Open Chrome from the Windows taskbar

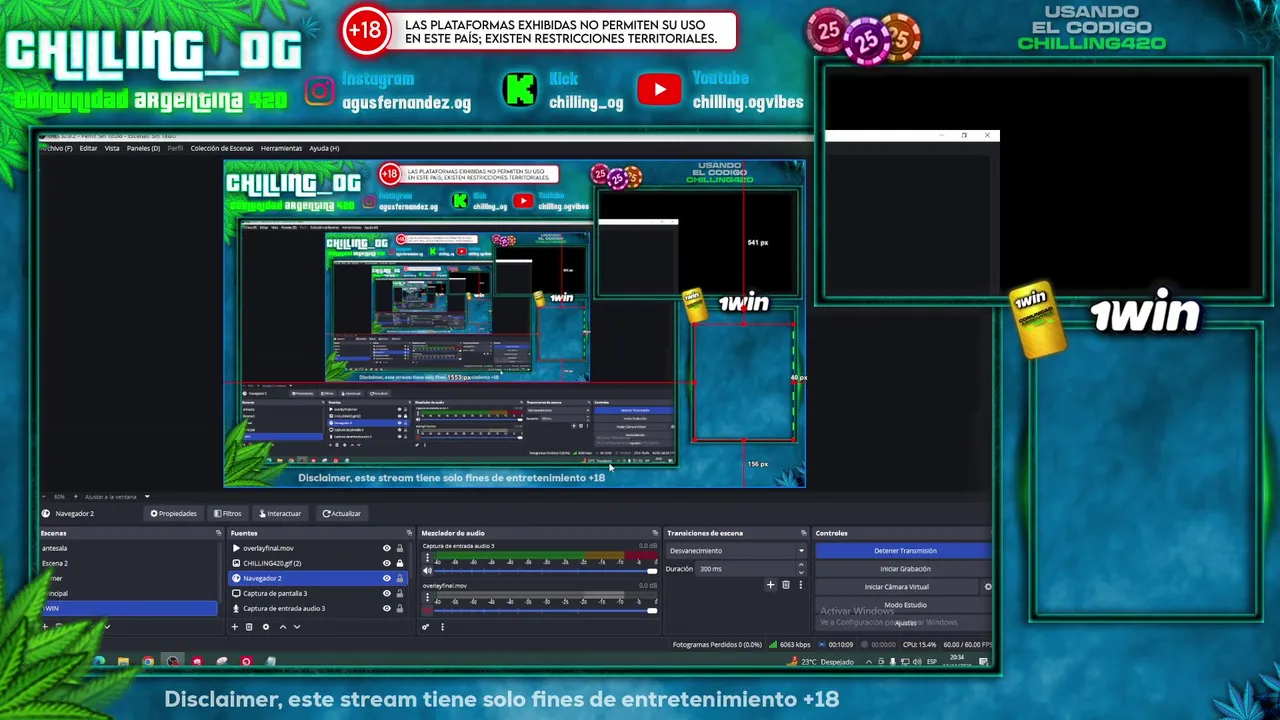point(148,661)
